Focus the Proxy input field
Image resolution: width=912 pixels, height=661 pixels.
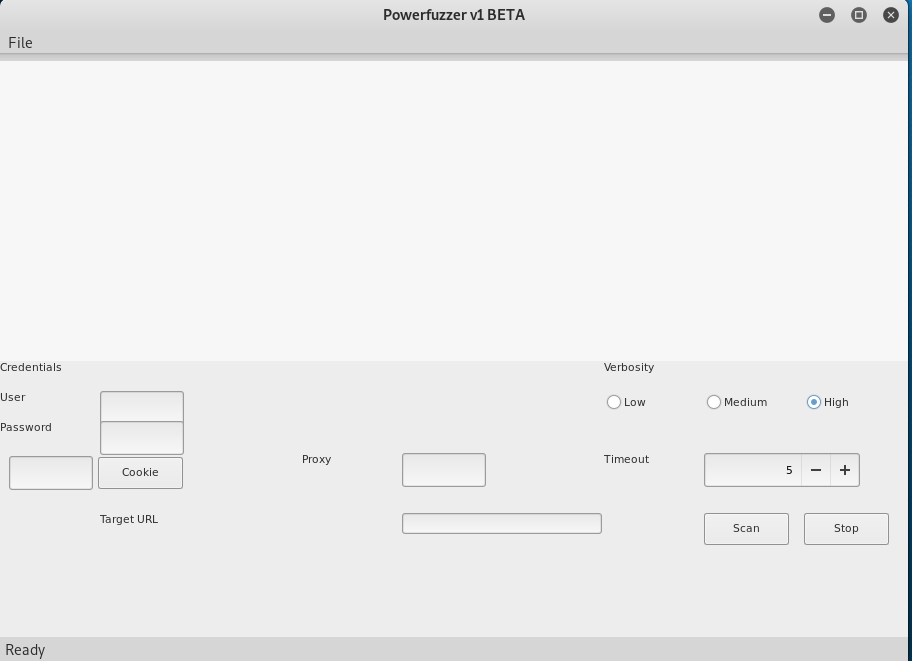pos(444,470)
